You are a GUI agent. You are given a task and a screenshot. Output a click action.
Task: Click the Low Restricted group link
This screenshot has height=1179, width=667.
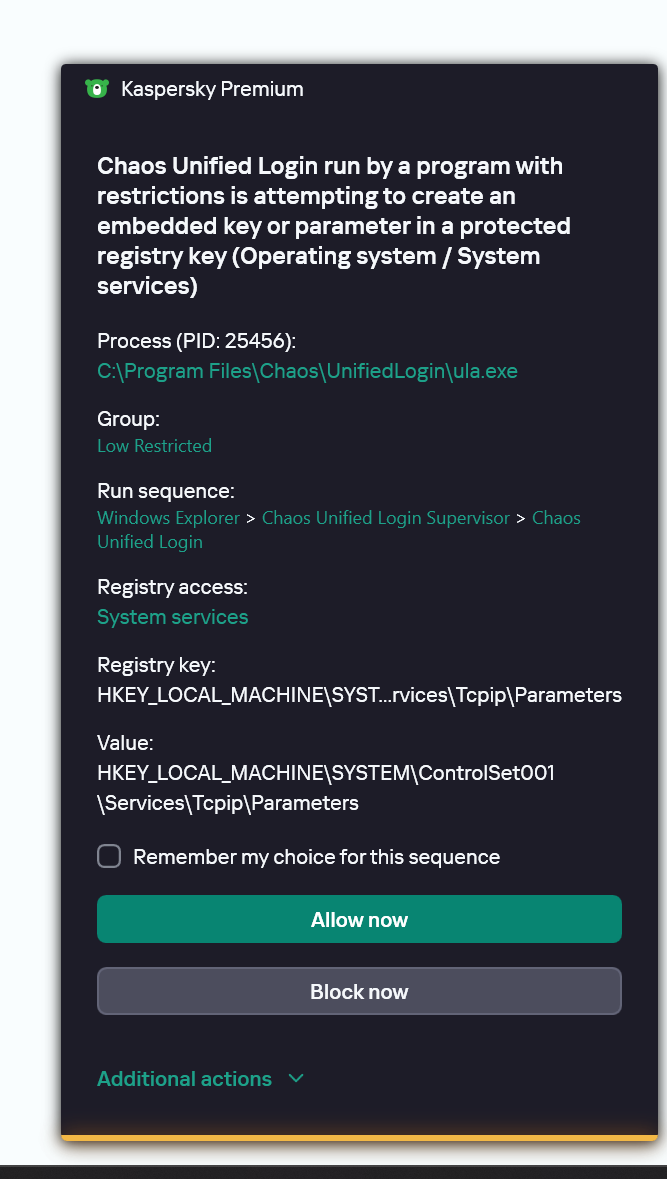[x=154, y=446]
